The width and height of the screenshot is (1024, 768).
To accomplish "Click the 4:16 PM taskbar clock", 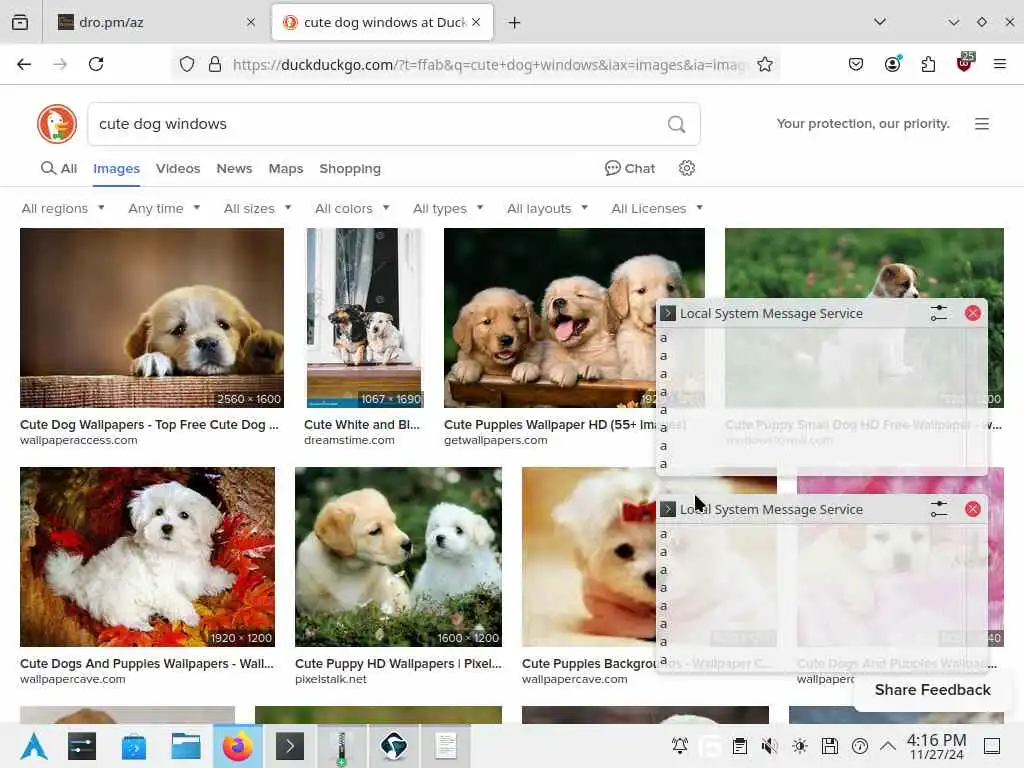I will click(936, 746).
